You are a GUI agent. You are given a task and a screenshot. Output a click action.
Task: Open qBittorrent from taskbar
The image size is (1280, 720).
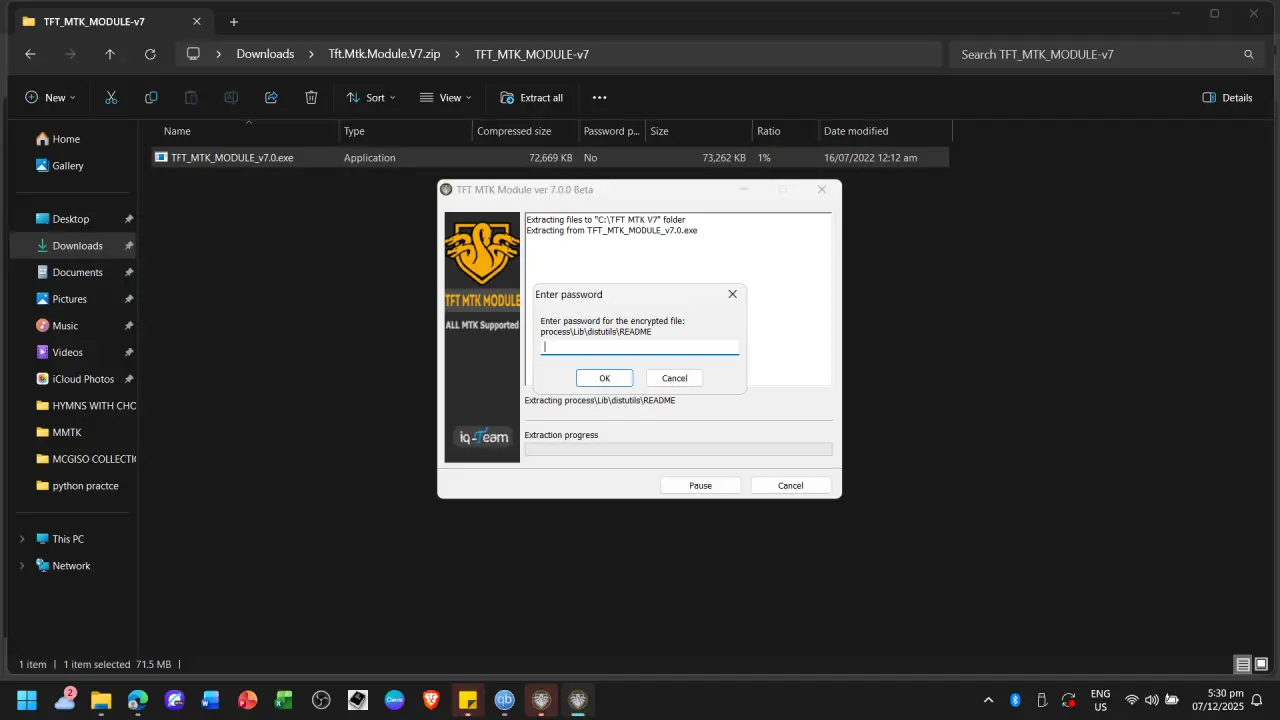[504, 700]
